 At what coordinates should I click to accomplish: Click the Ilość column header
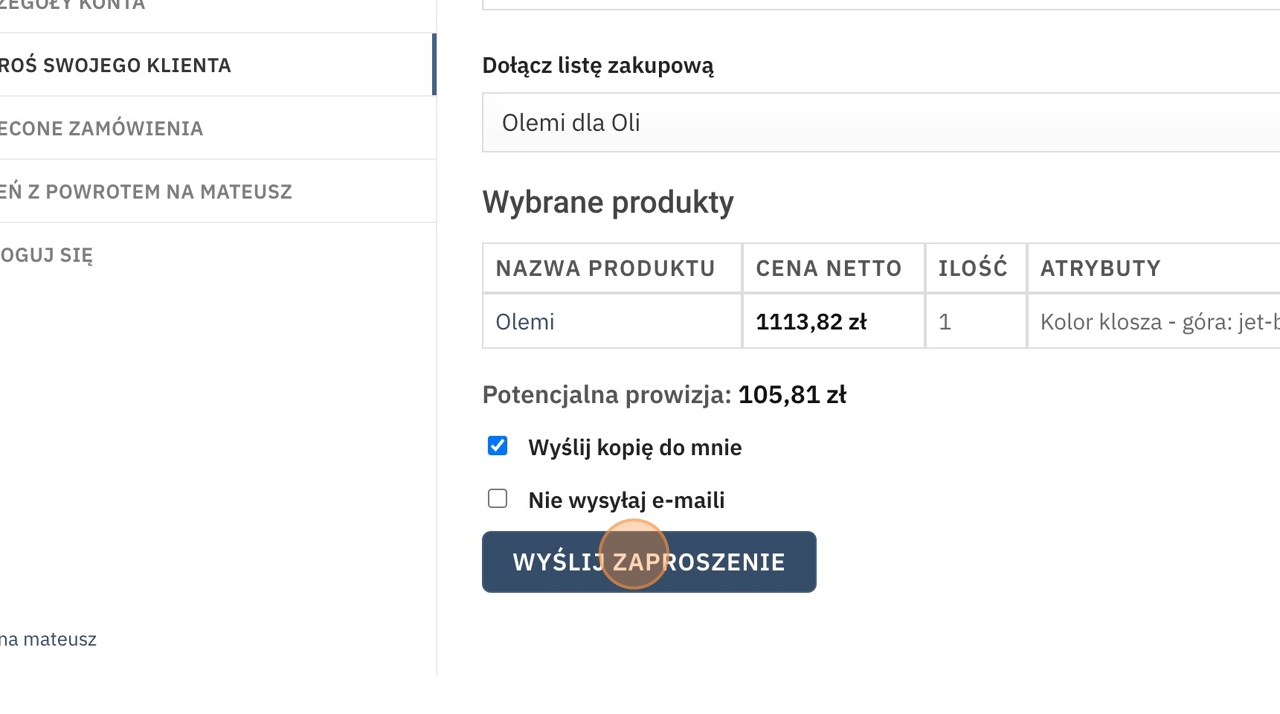[972, 268]
